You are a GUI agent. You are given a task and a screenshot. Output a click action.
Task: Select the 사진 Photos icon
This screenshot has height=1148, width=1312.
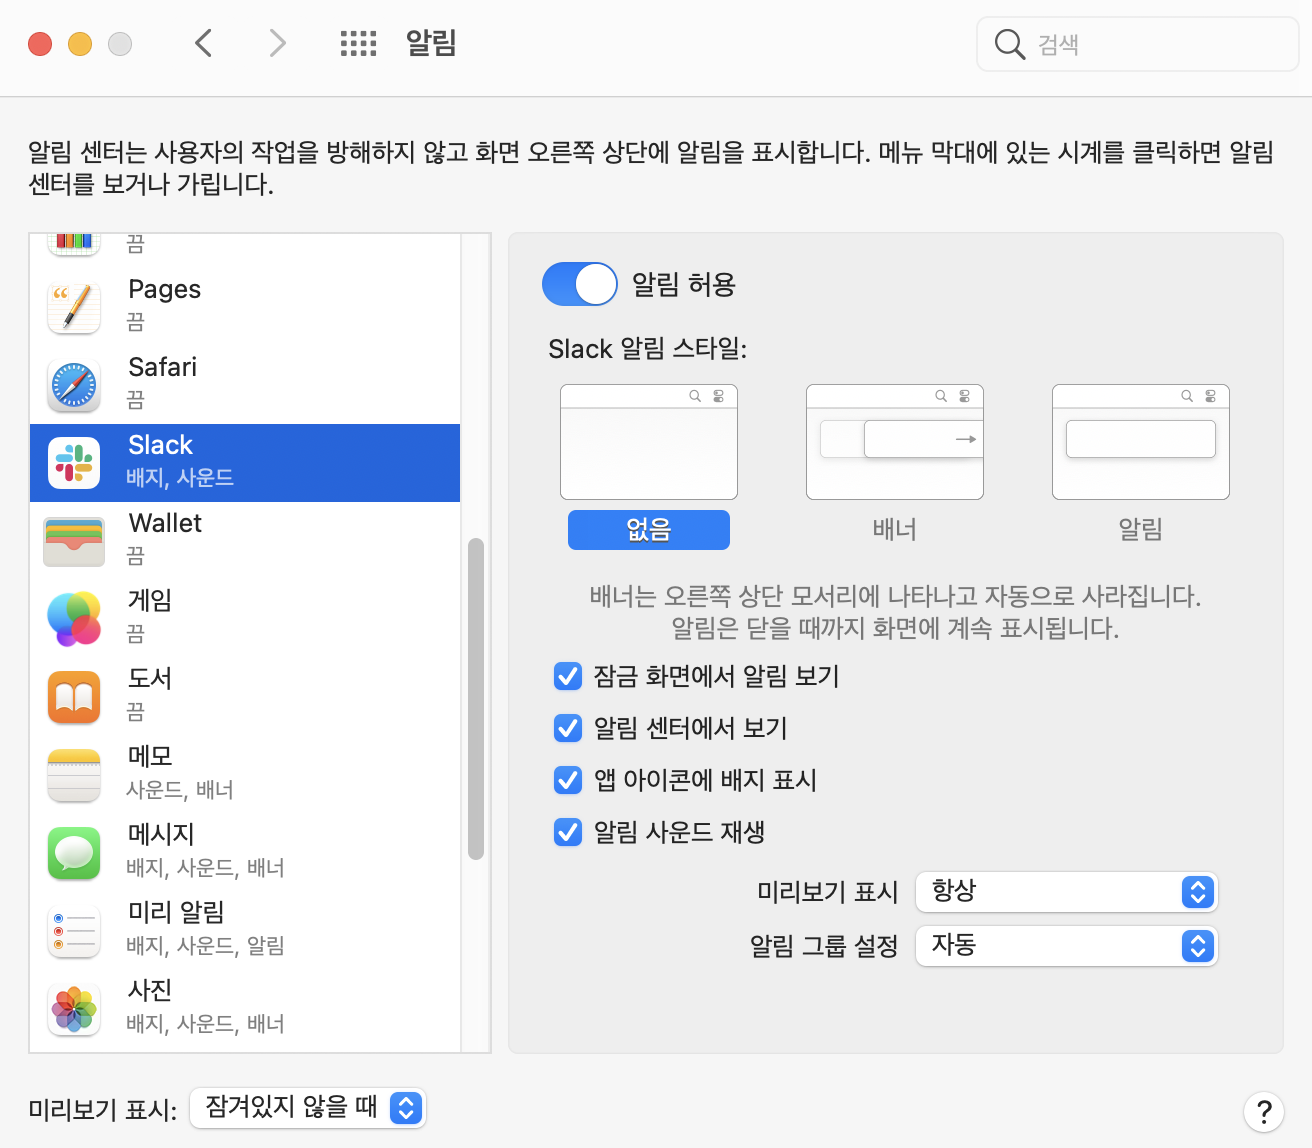coord(74,1009)
